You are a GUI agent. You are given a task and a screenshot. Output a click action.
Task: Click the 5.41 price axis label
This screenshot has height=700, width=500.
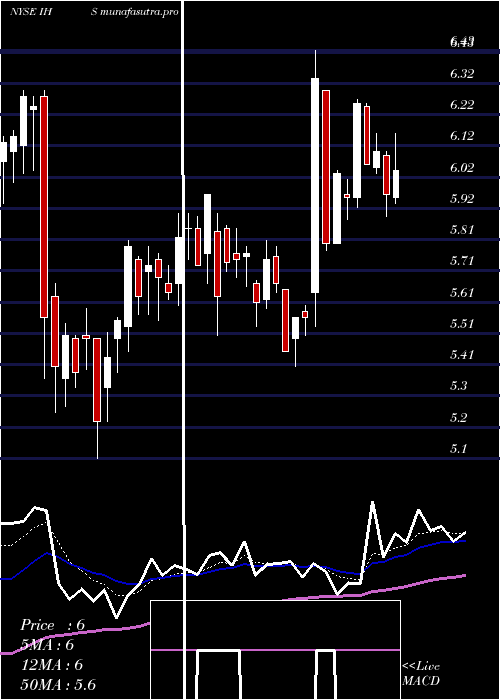462,355
